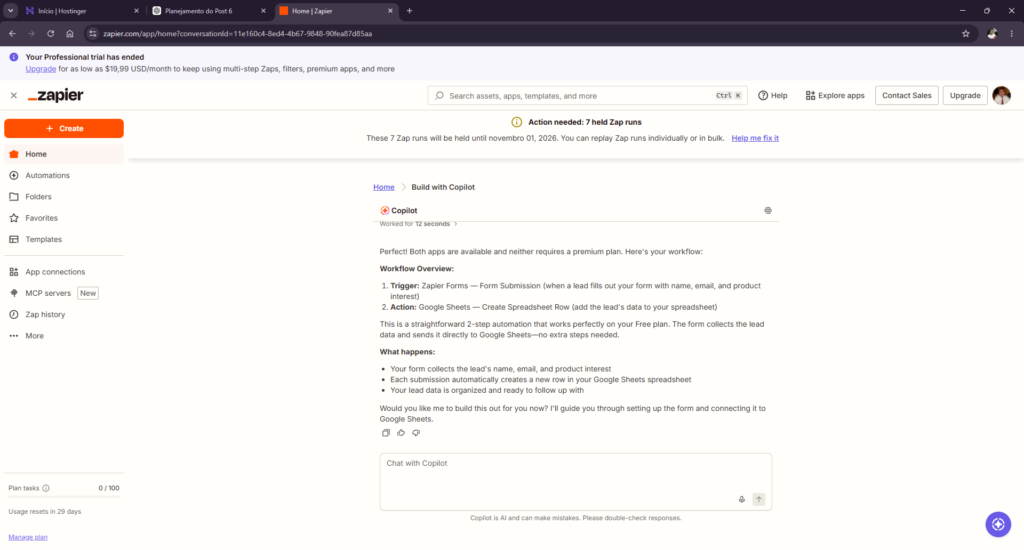The width and height of the screenshot is (1024, 550).
Task: Open App connections in the sidebar
Action: (64, 272)
